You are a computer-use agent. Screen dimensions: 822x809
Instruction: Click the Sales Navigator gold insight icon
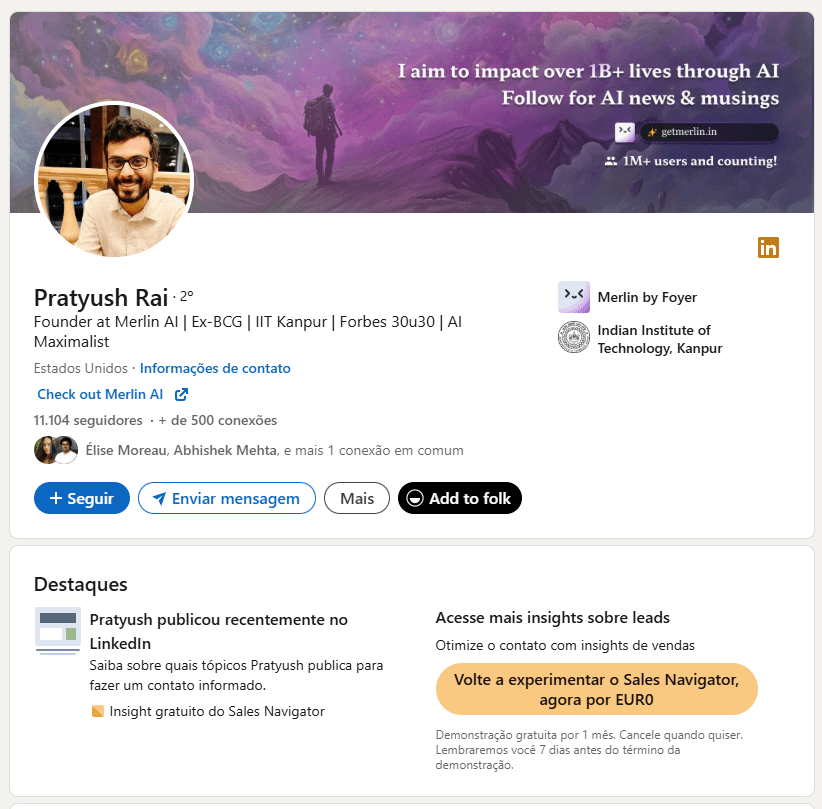[x=98, y=711]
